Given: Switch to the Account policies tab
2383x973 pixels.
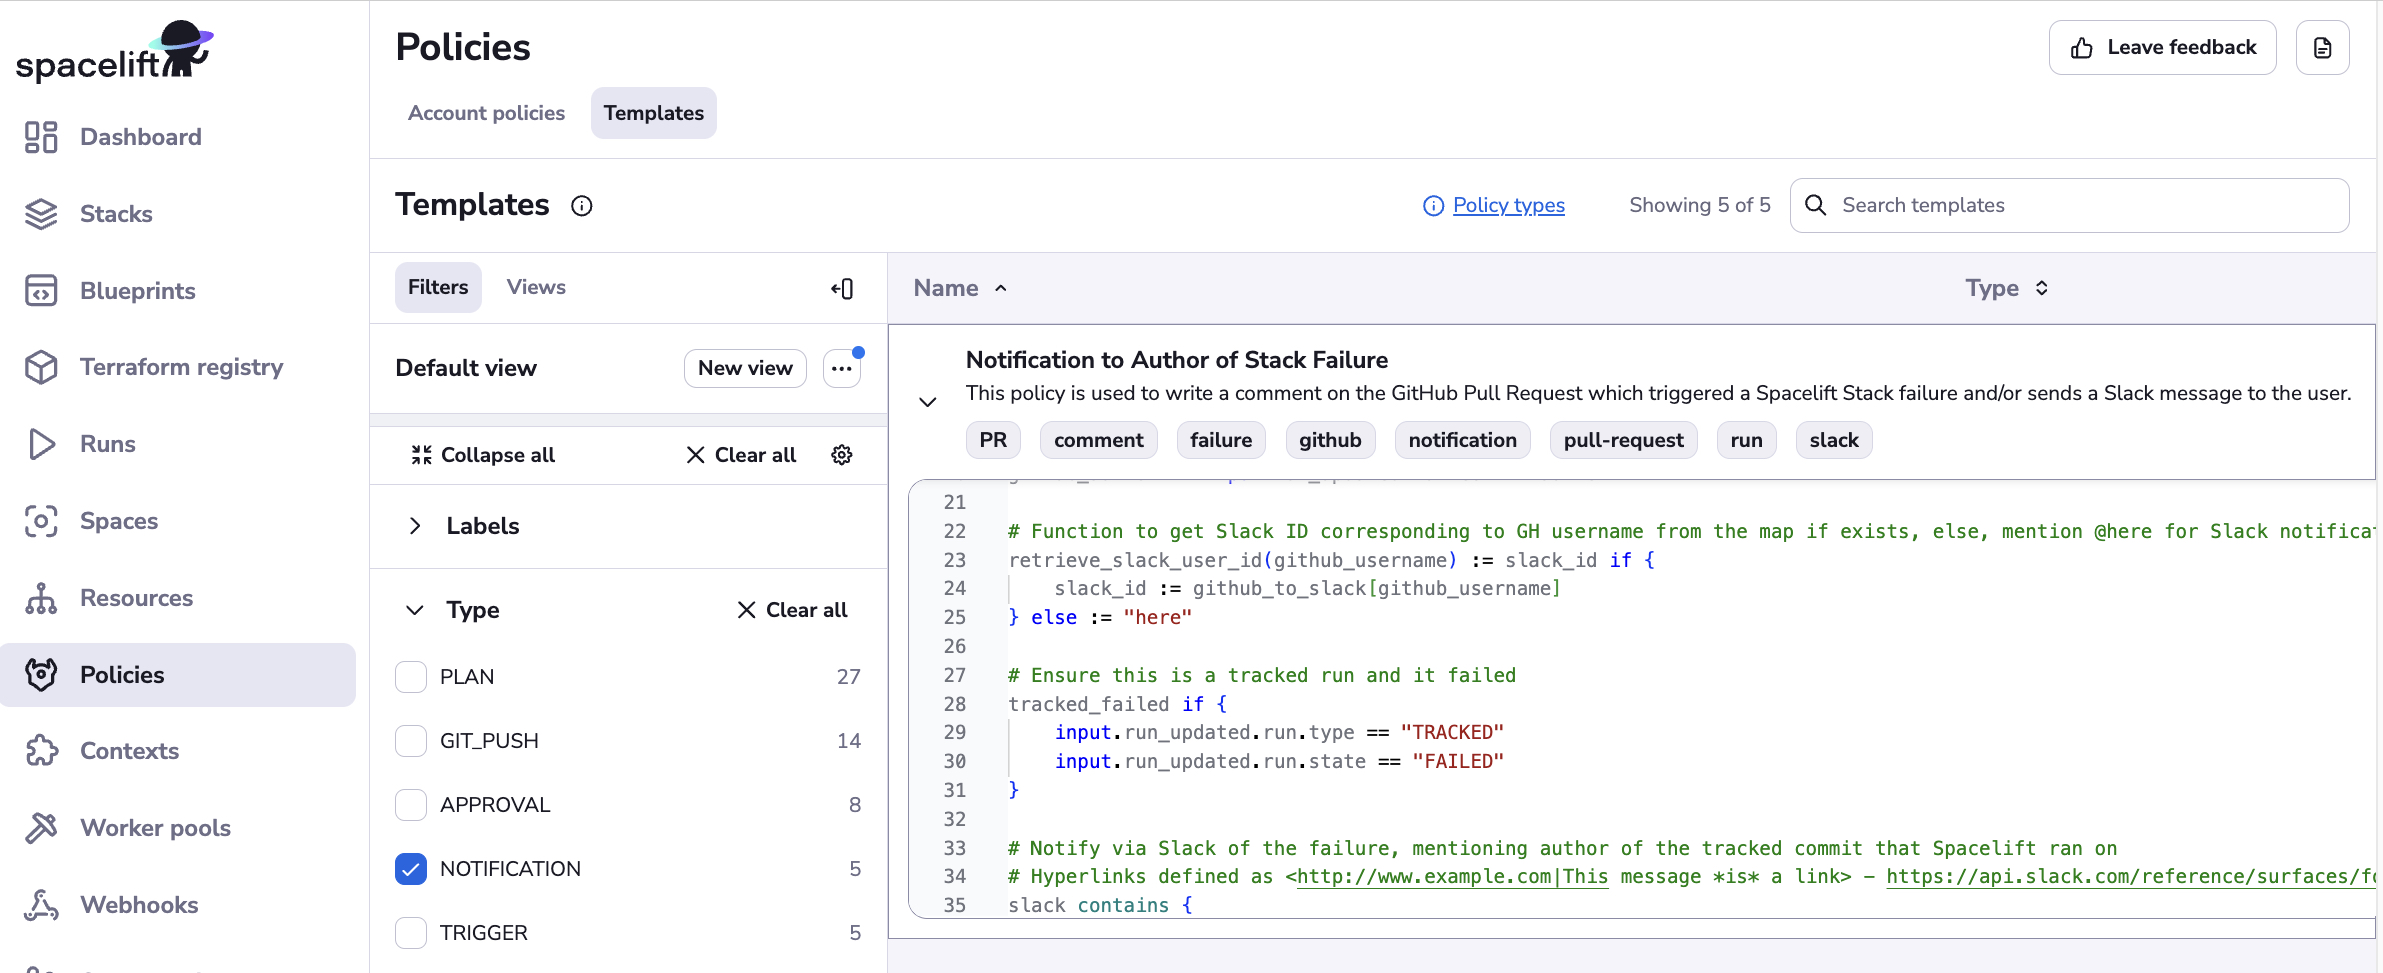Looking at the screenshot, I should 487,113.
